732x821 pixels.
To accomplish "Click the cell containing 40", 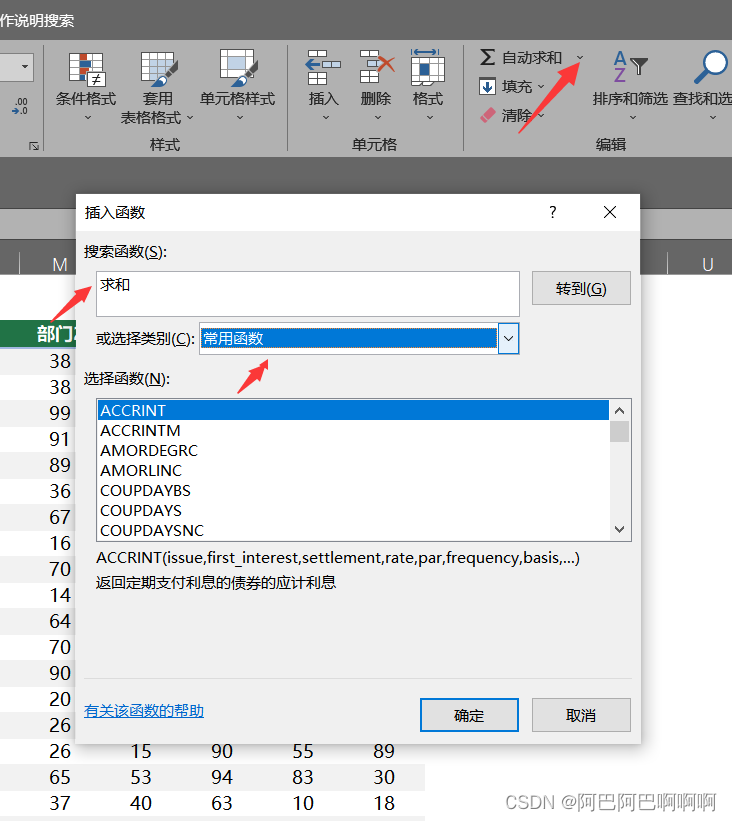I will point(141,803).
